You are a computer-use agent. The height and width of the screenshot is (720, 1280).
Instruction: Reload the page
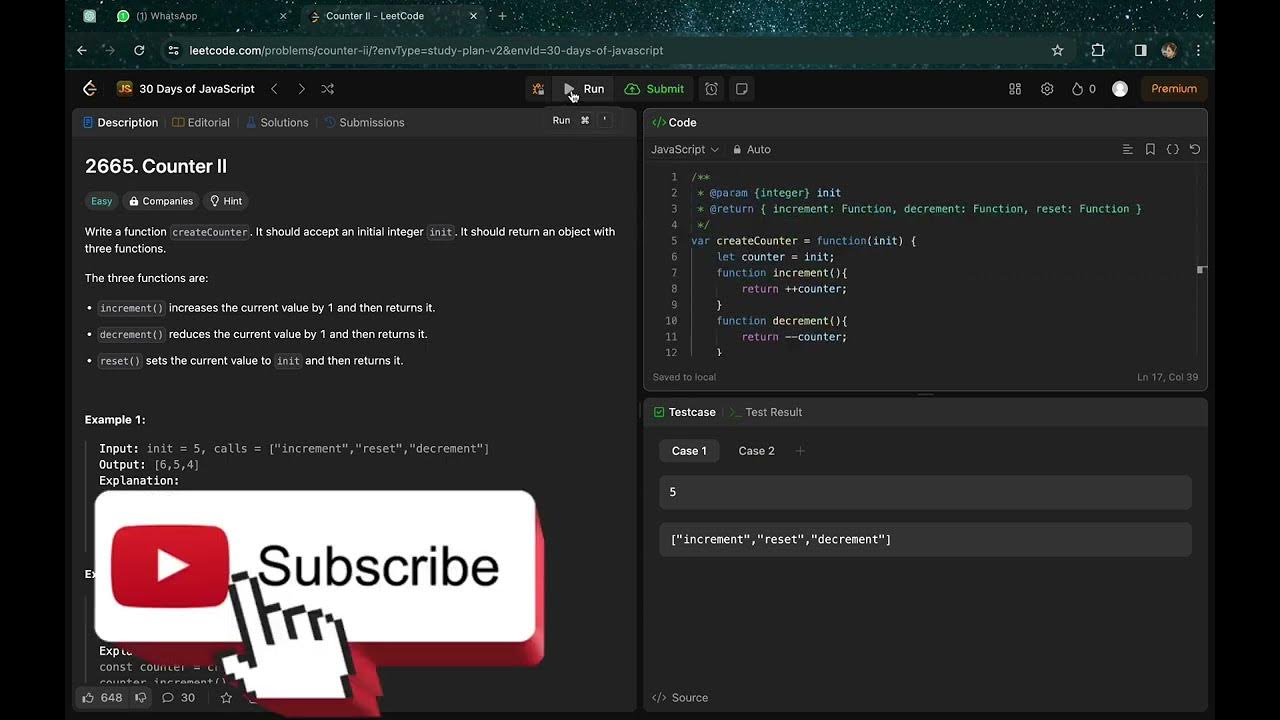(139, 50)
